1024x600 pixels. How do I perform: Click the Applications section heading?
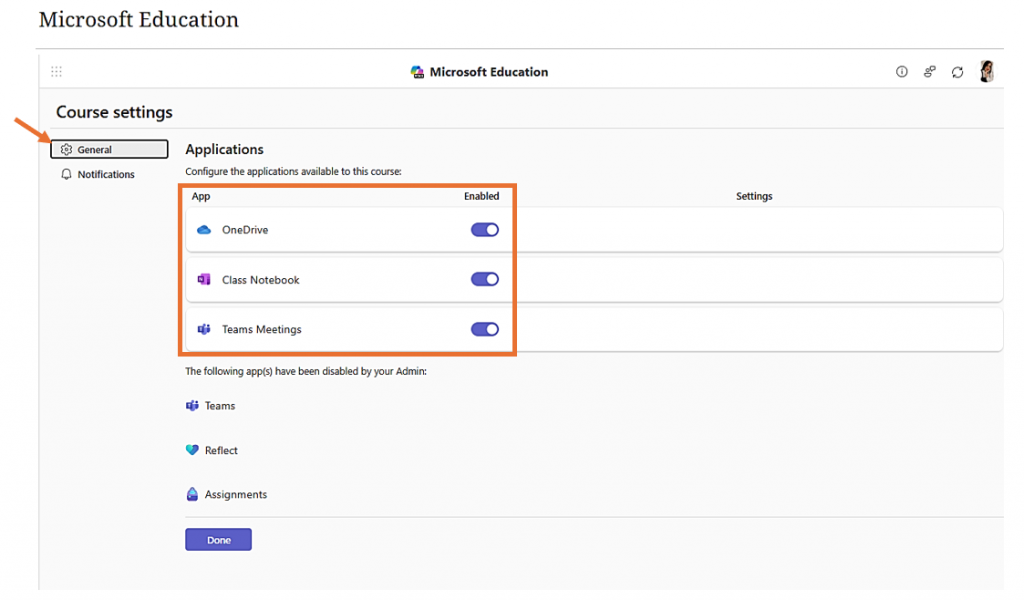pos(224,149)
